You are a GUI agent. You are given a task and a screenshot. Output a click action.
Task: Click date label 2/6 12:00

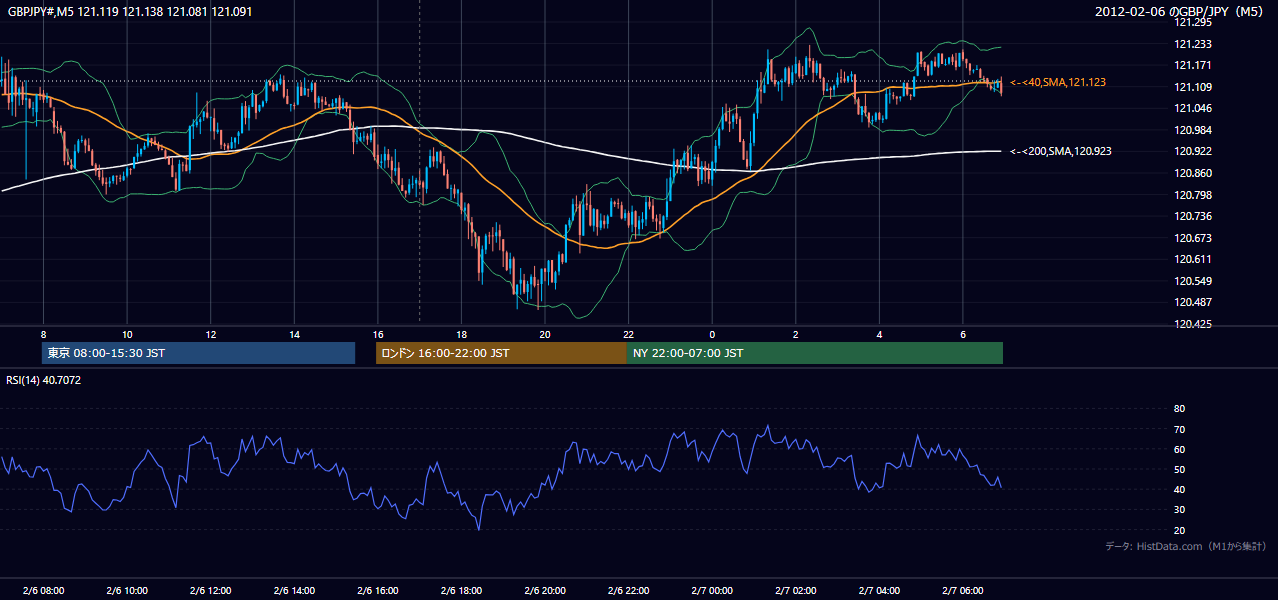pyautogui.click(x=210, y=591)
